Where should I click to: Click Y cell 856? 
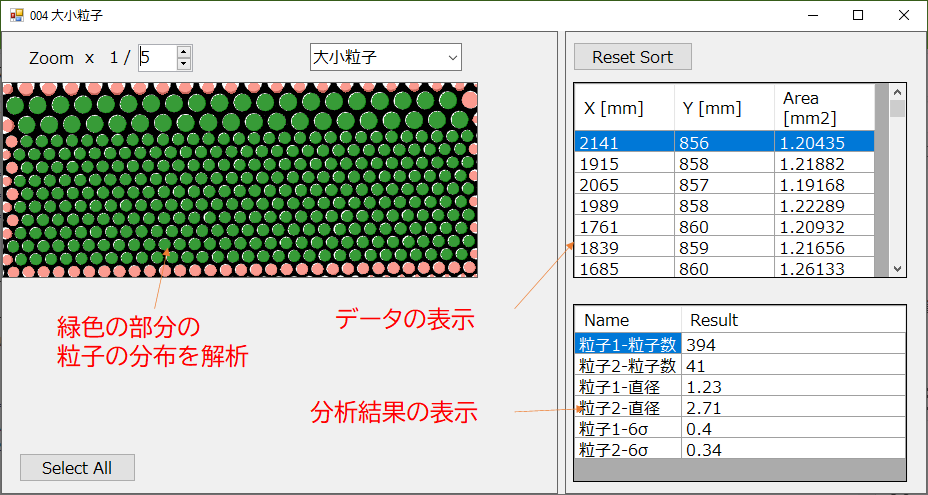tap(724, 142)
